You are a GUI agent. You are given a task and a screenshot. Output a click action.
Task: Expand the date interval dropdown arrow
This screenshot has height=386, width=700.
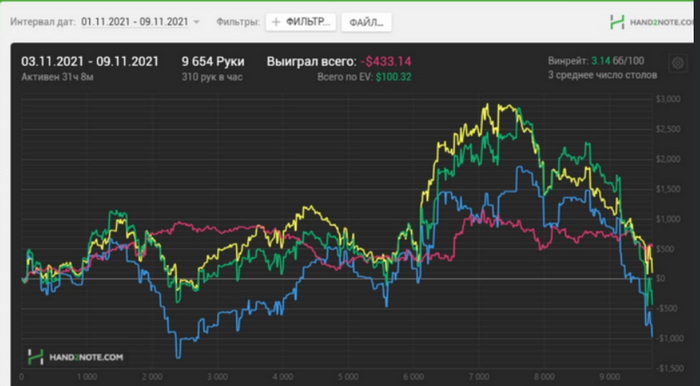pos(196,22)
